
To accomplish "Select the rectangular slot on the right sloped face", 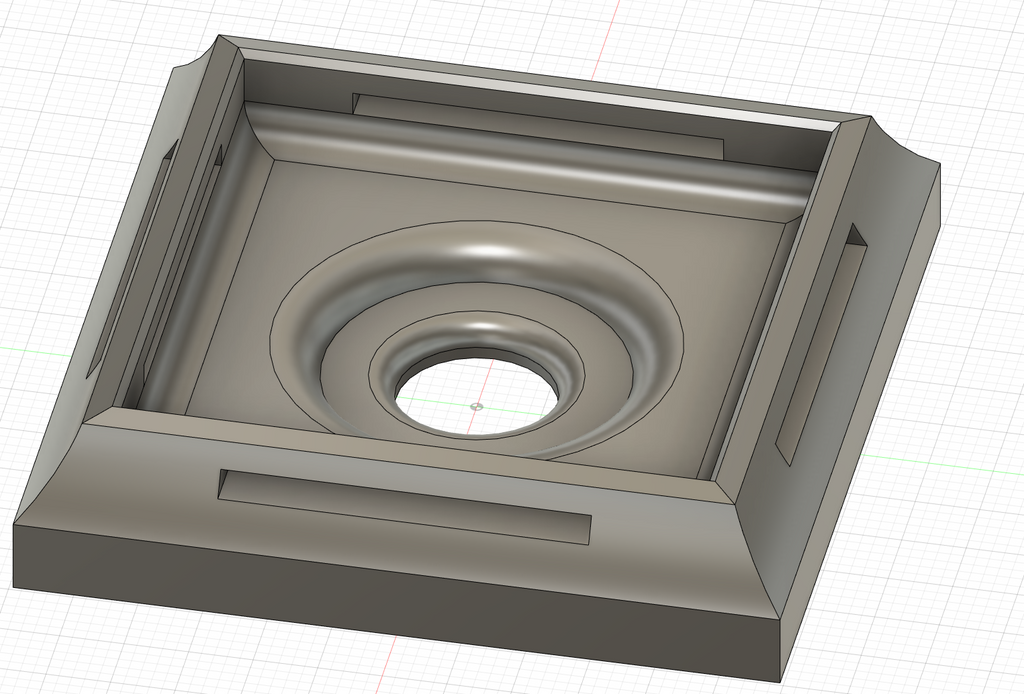I will pos(823,343).
